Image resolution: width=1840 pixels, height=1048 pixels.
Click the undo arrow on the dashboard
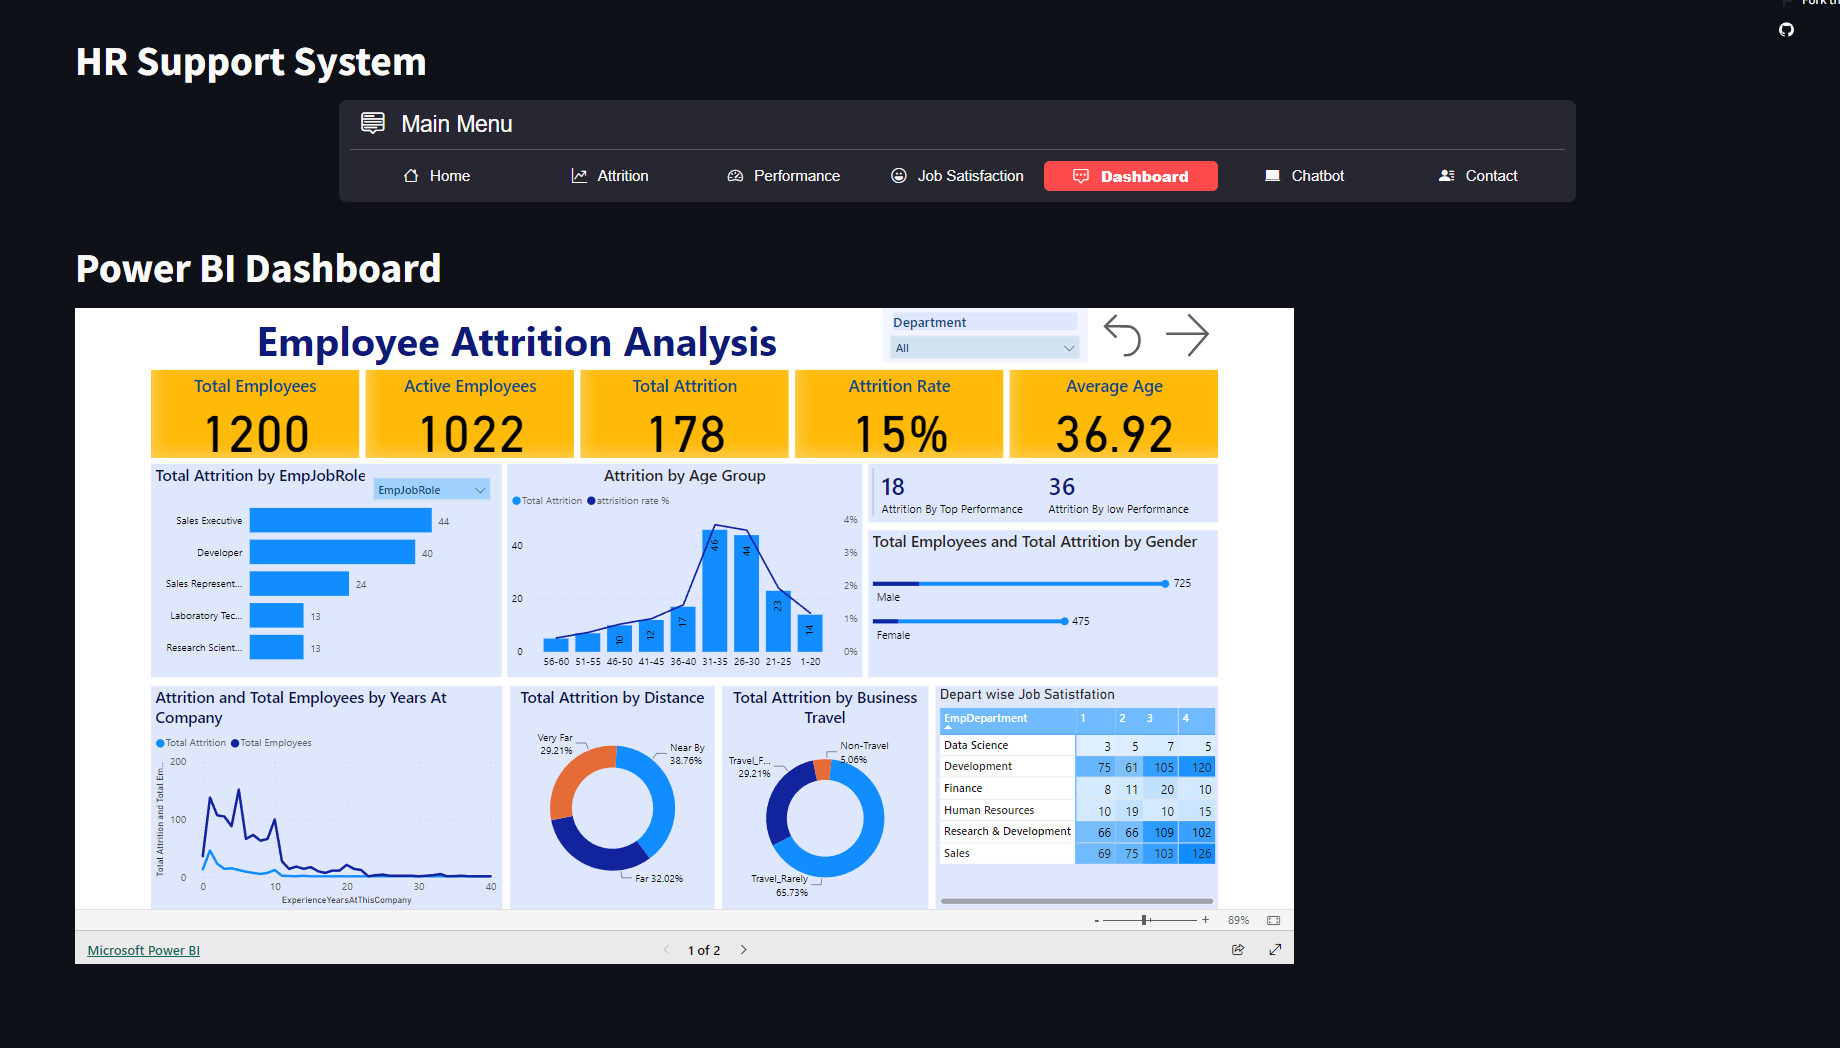tap(1122, 336)
